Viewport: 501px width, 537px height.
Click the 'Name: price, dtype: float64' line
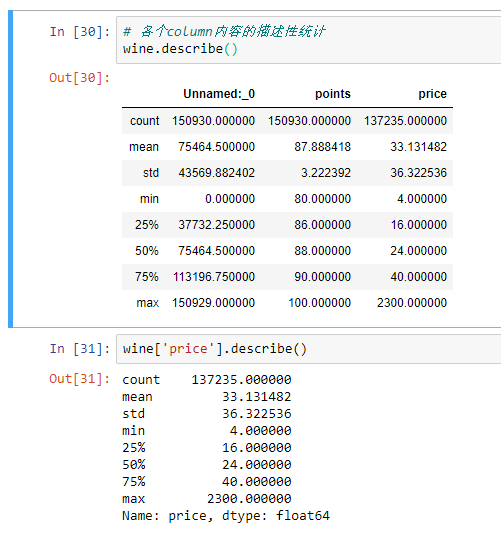pyautogui.click(x=226, y=516)
